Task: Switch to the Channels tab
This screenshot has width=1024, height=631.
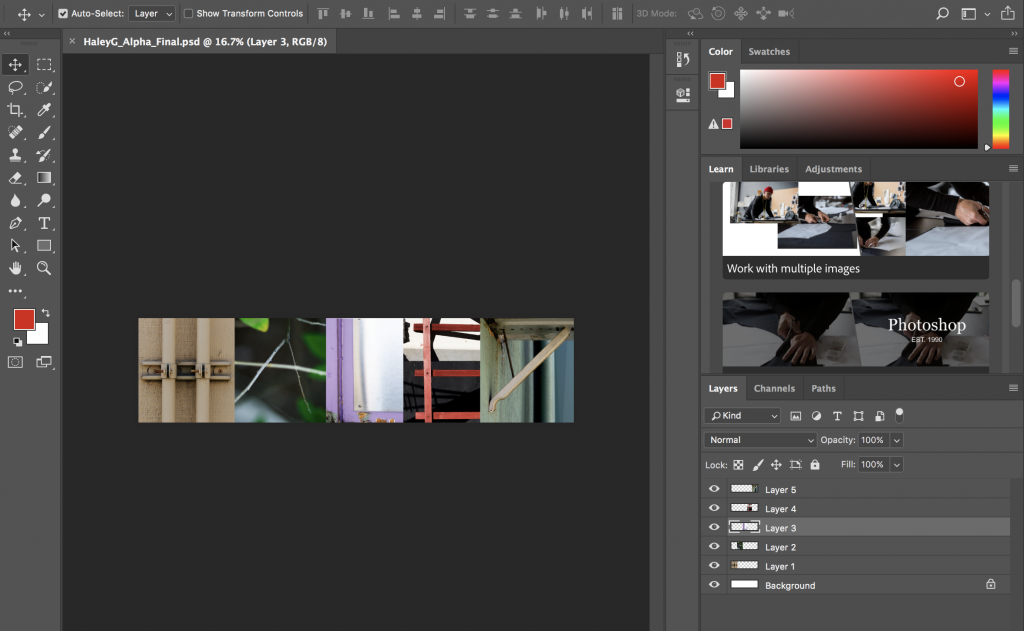Action: pos(774,387)
